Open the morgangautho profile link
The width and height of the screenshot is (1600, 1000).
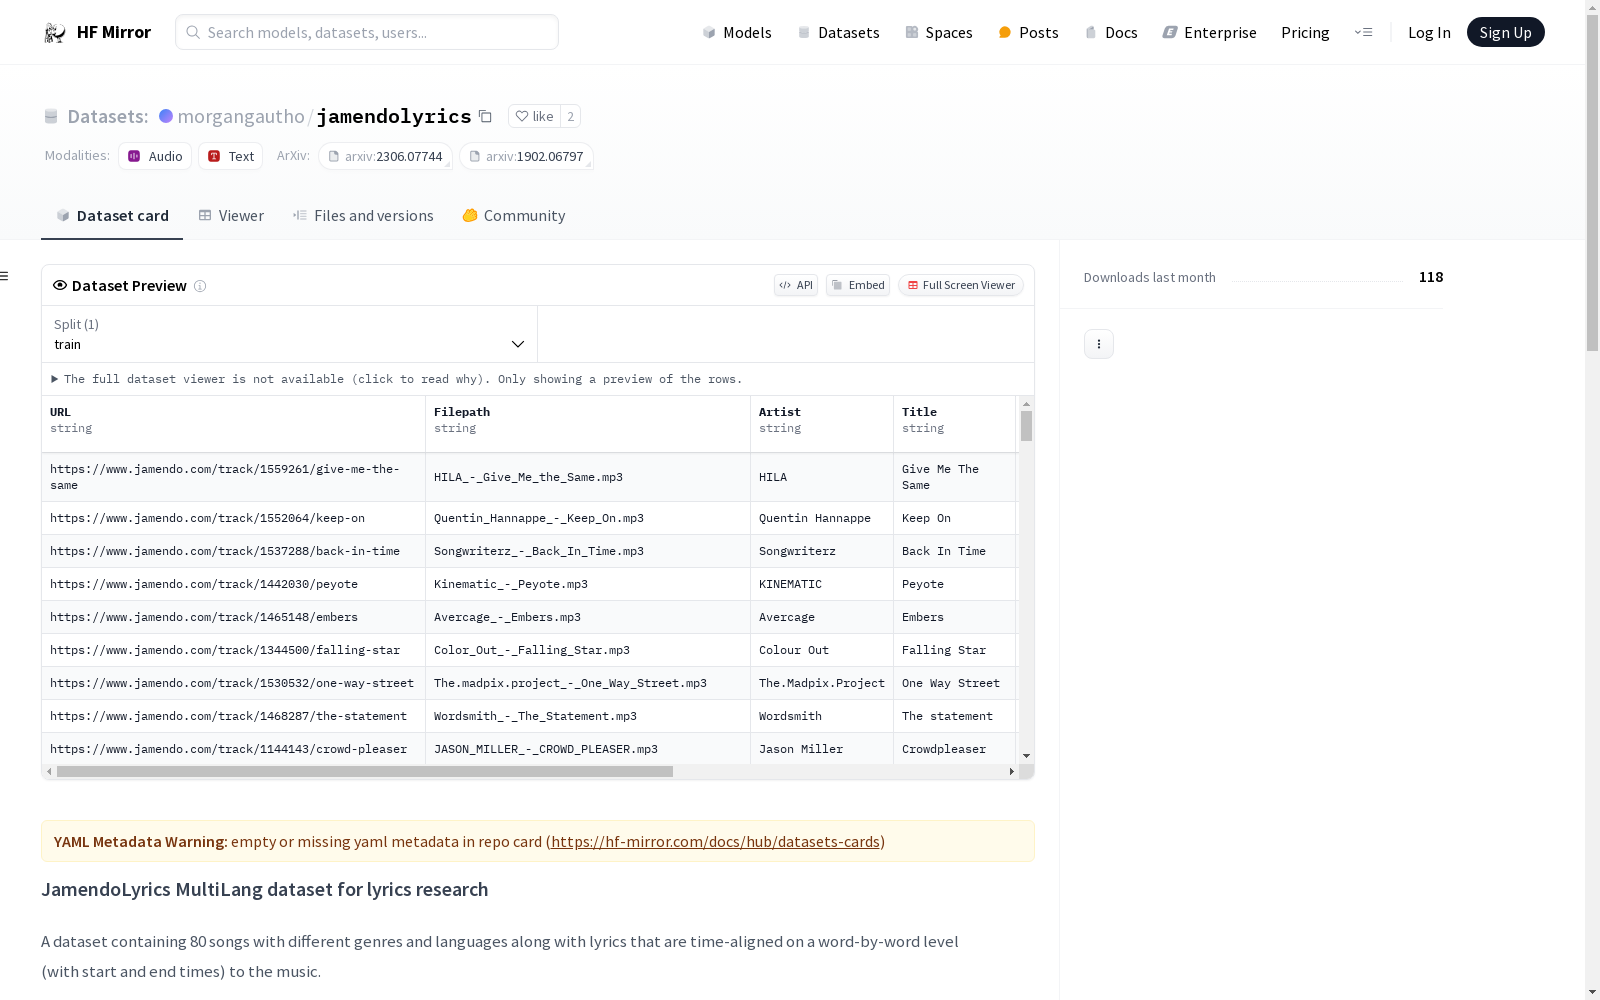pyautogui.click(x=241, y=116)
